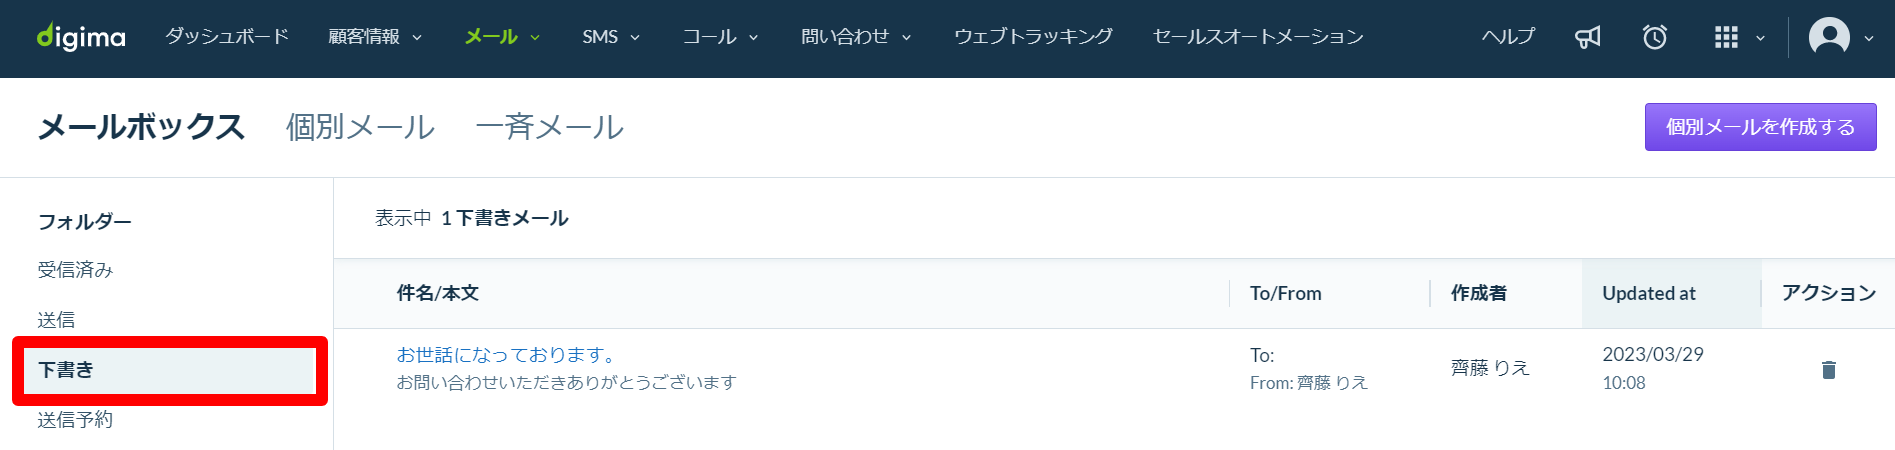Image resolution: width=1895 pixels, height=450 pixels.
Task: Click 個別メールを作成する button
Action: [1760, 127]
